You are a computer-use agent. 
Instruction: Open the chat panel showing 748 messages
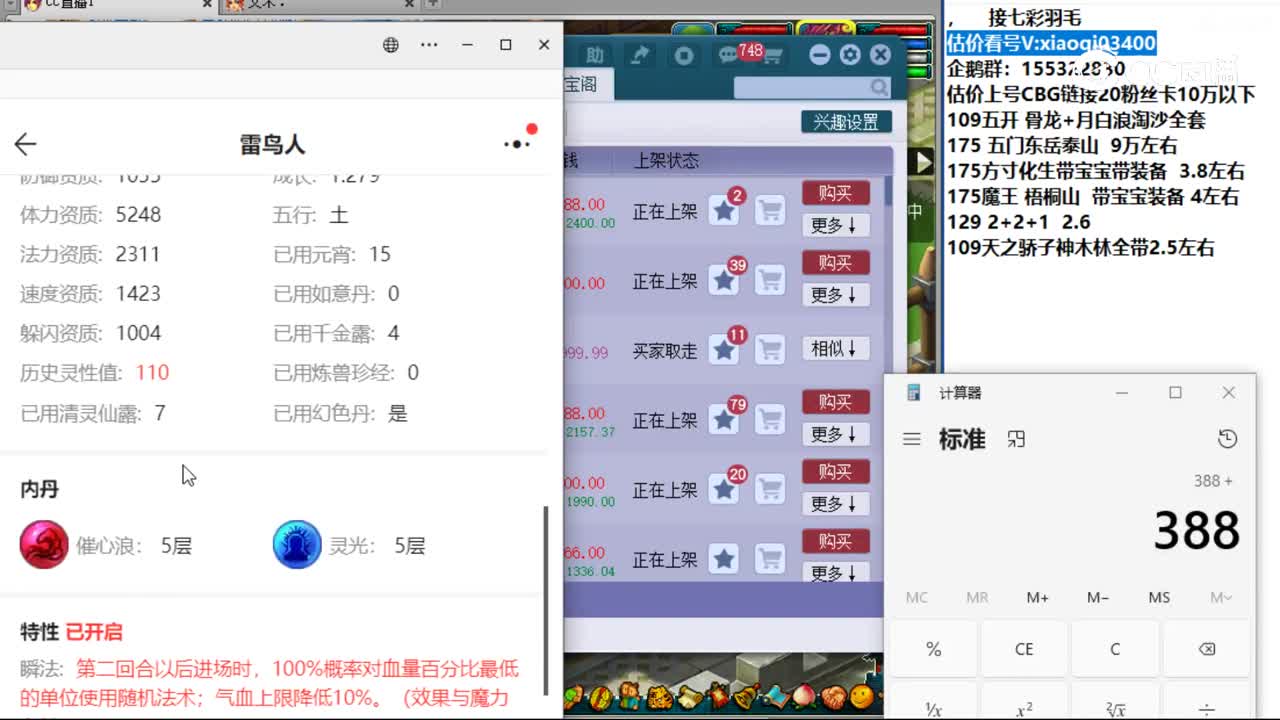[x=728, y=55]
